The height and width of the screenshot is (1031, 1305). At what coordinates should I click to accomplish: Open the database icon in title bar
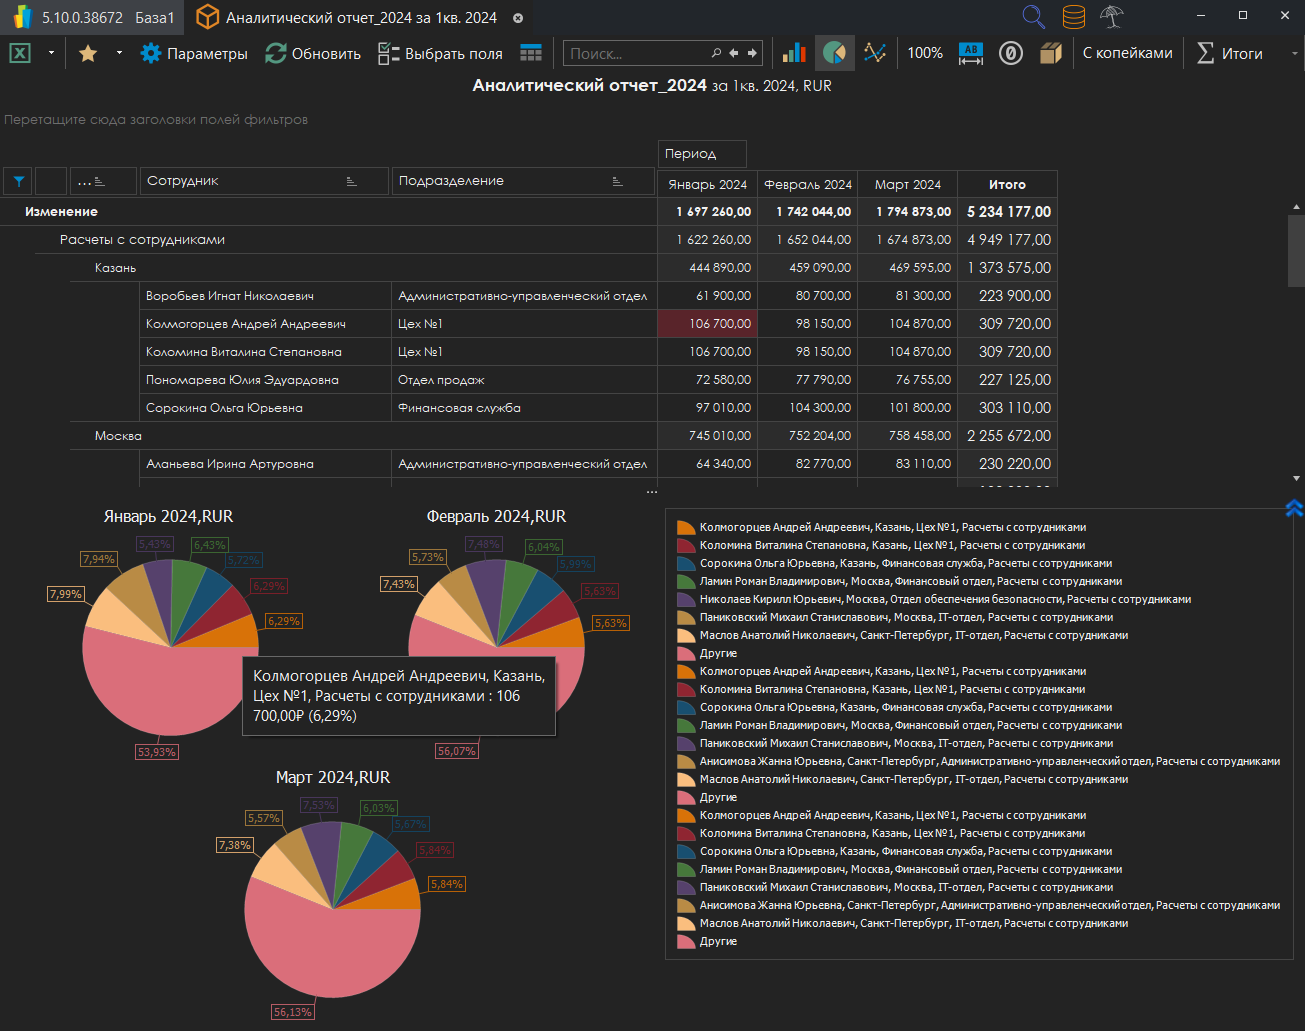1073,17
